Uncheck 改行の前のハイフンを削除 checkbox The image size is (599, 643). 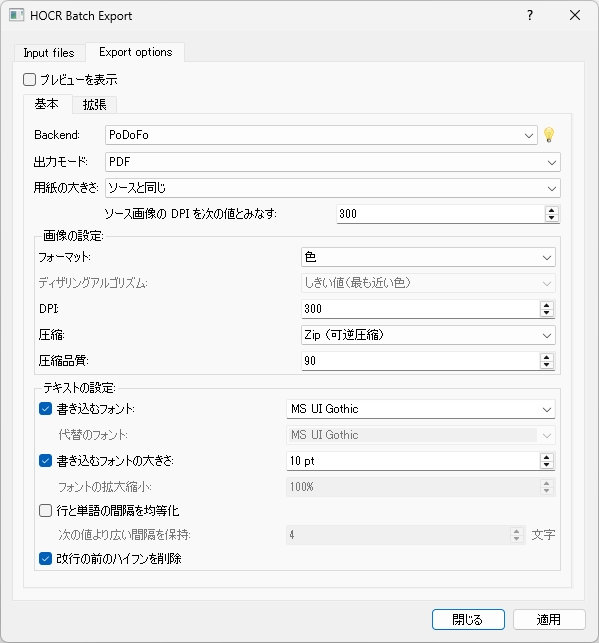click(46, 559)
